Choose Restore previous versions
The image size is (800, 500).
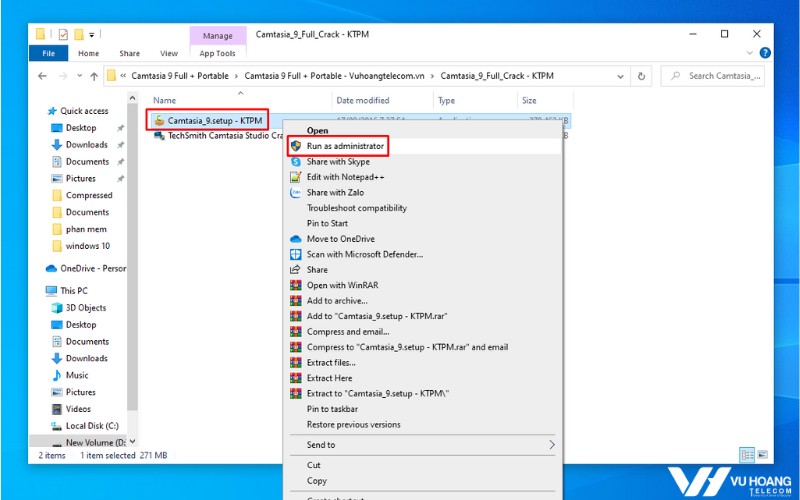tap(354, 424)
